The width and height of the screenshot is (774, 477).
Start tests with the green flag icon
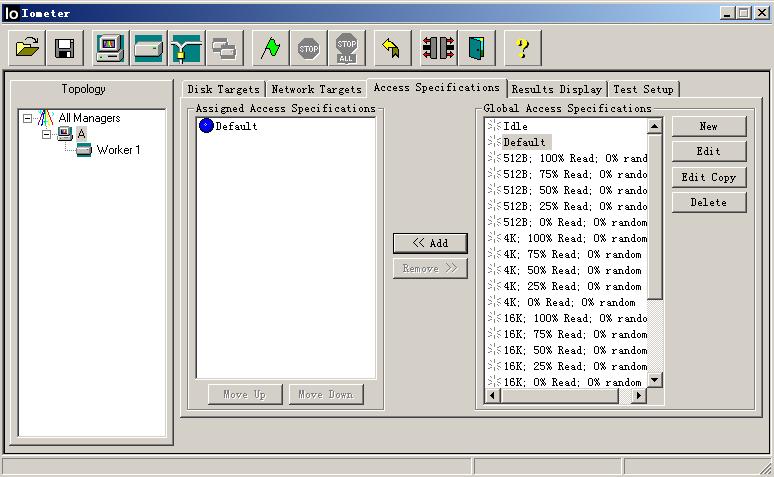pyautogui.click(x=271, y=47)
